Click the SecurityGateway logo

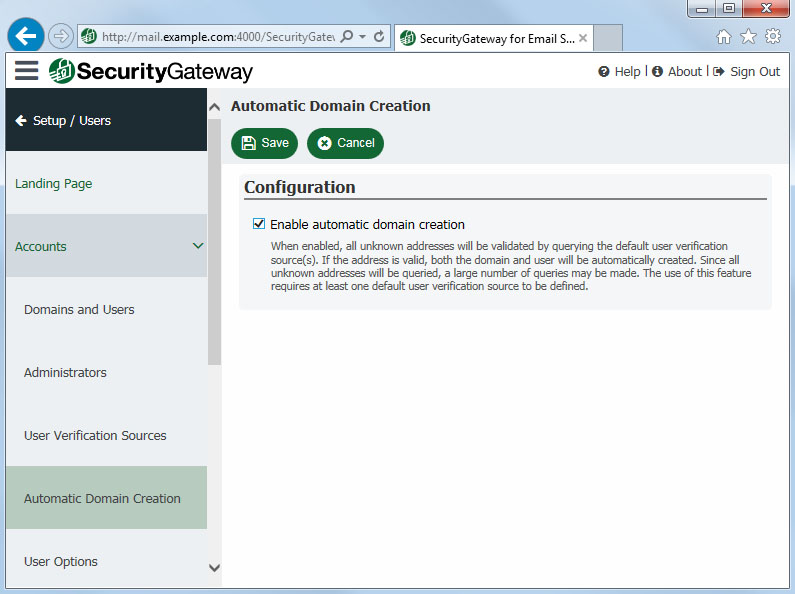click(x=151, y=71)
